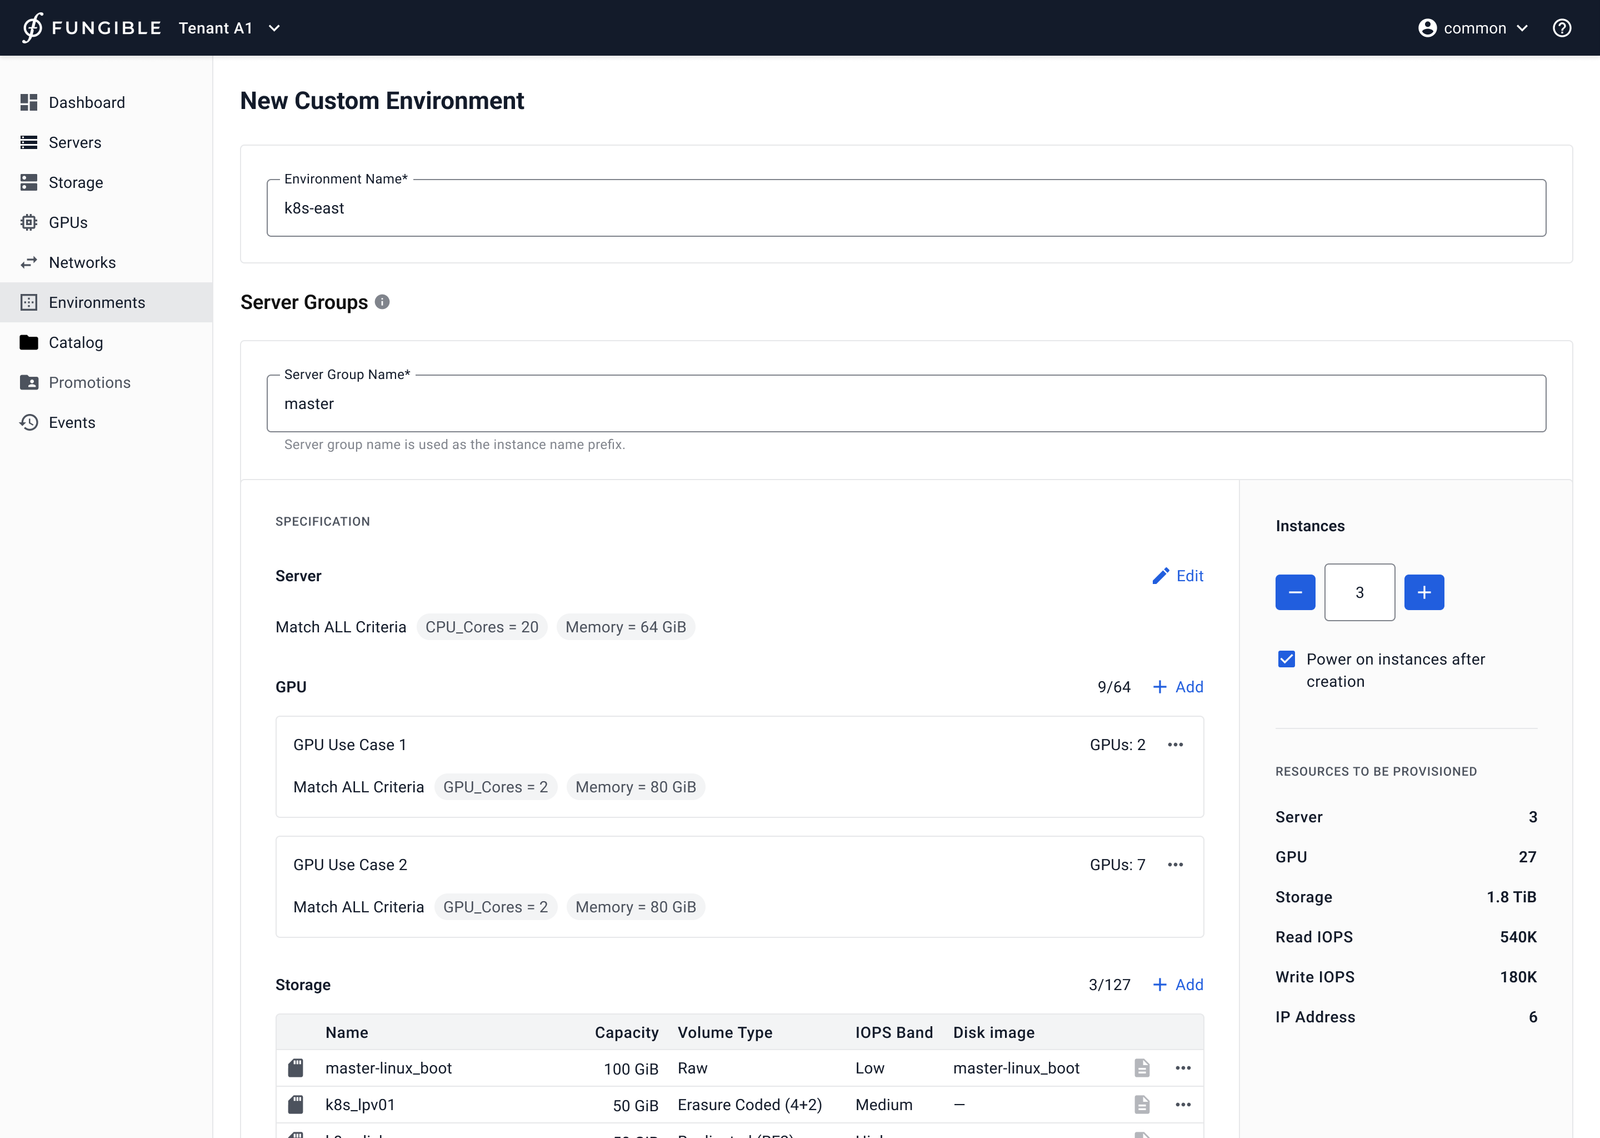Open master-linux_boot row options menu

click(x=1183, y=1068)
